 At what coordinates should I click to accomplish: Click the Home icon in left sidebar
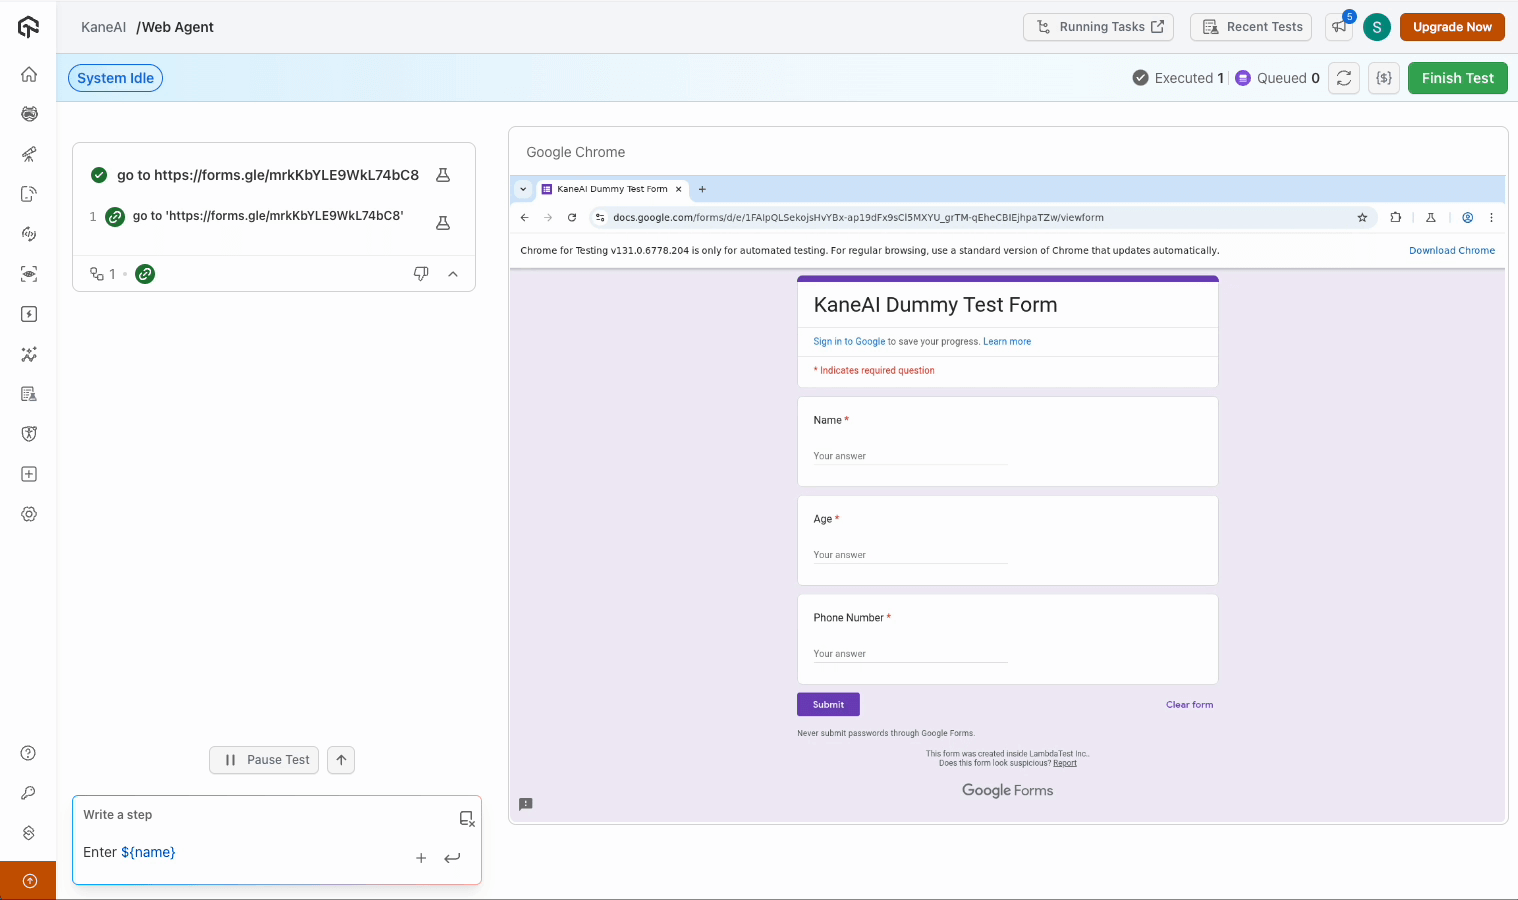[29, 74]
